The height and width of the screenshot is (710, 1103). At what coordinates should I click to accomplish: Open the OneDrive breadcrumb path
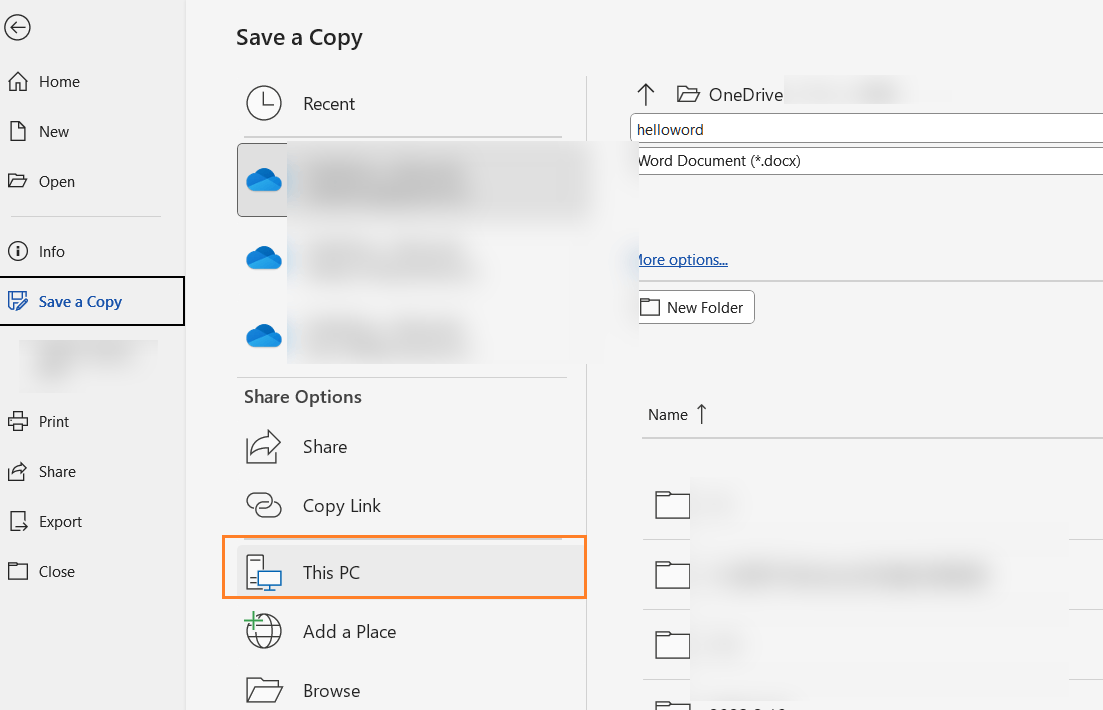click(x=745, y=93)
